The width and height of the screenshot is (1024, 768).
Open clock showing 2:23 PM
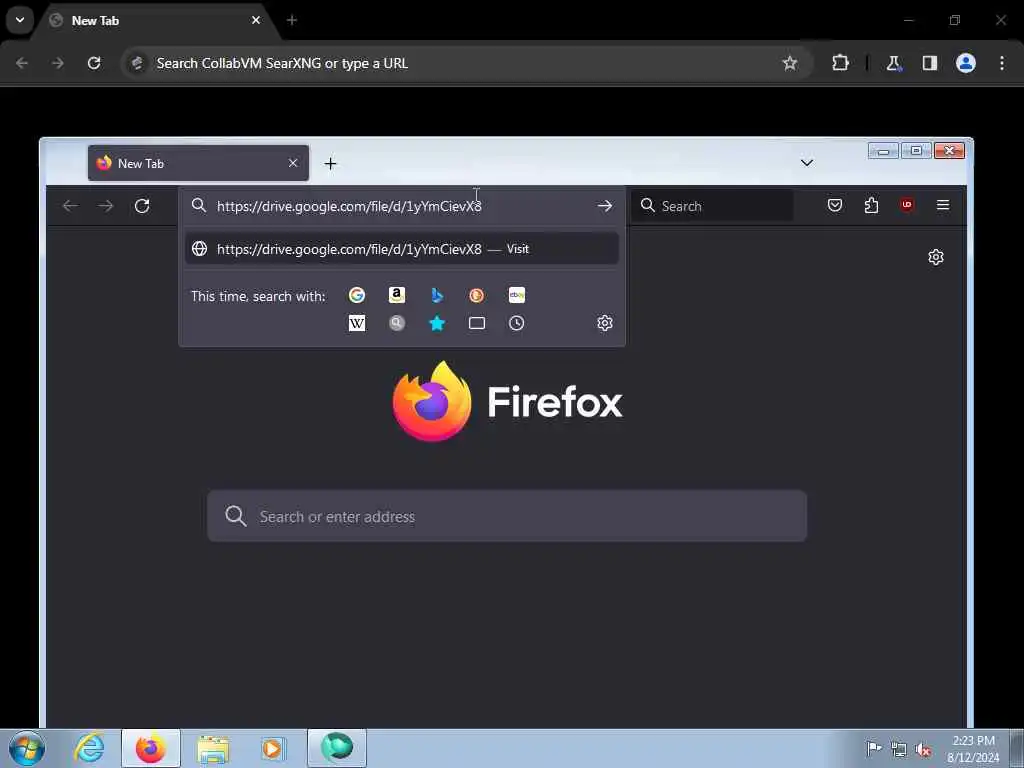click(x=973, y=749)
